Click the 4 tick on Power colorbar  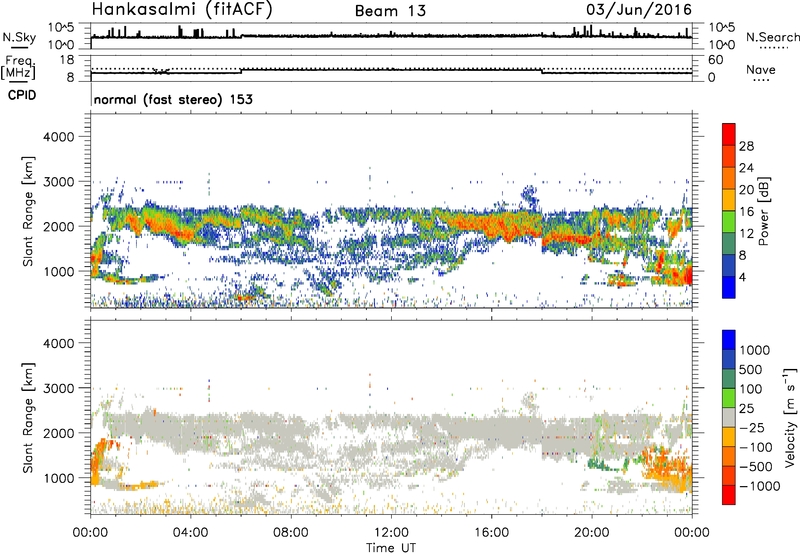point(743,278)
